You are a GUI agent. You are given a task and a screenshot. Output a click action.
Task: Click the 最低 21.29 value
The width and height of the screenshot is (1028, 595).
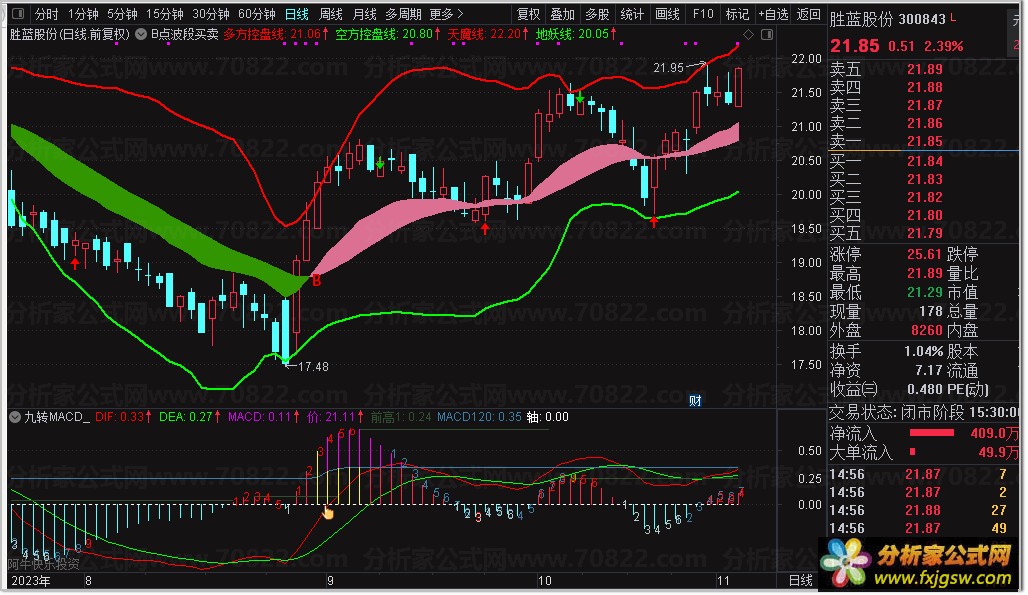pyautogui.click(x=924, y=292)
